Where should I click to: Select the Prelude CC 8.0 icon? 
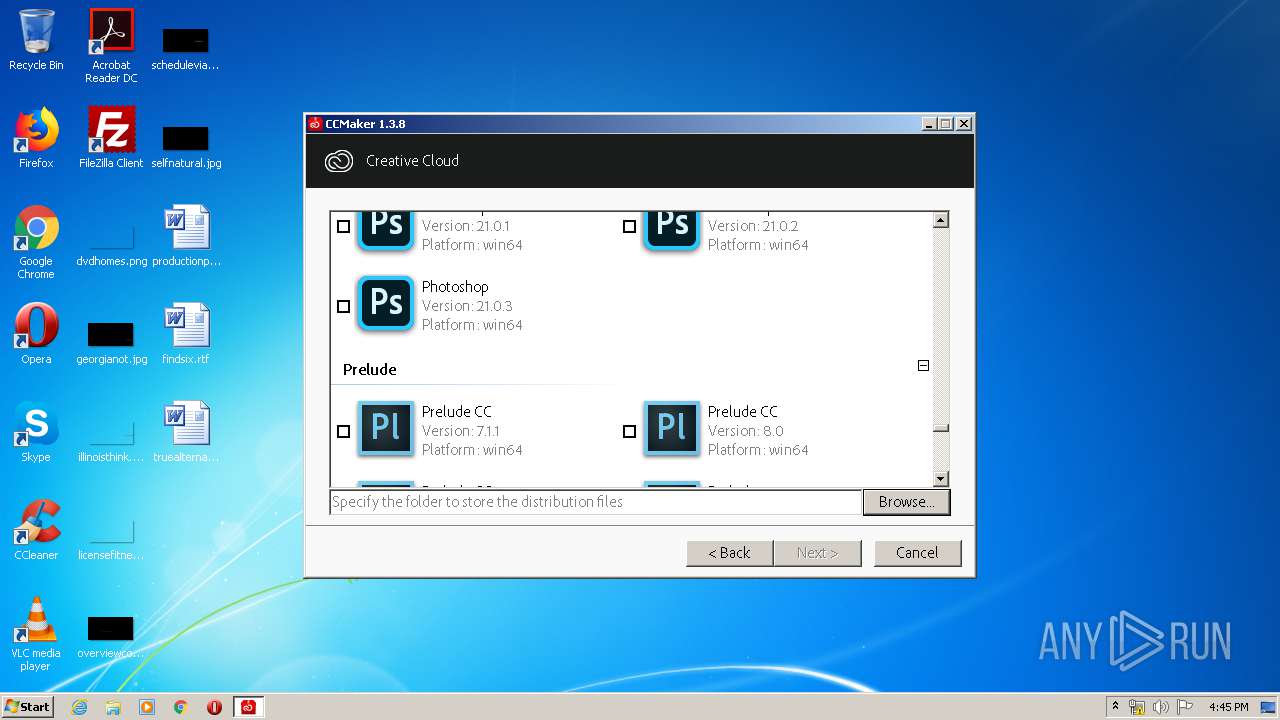tap(672, 429)
